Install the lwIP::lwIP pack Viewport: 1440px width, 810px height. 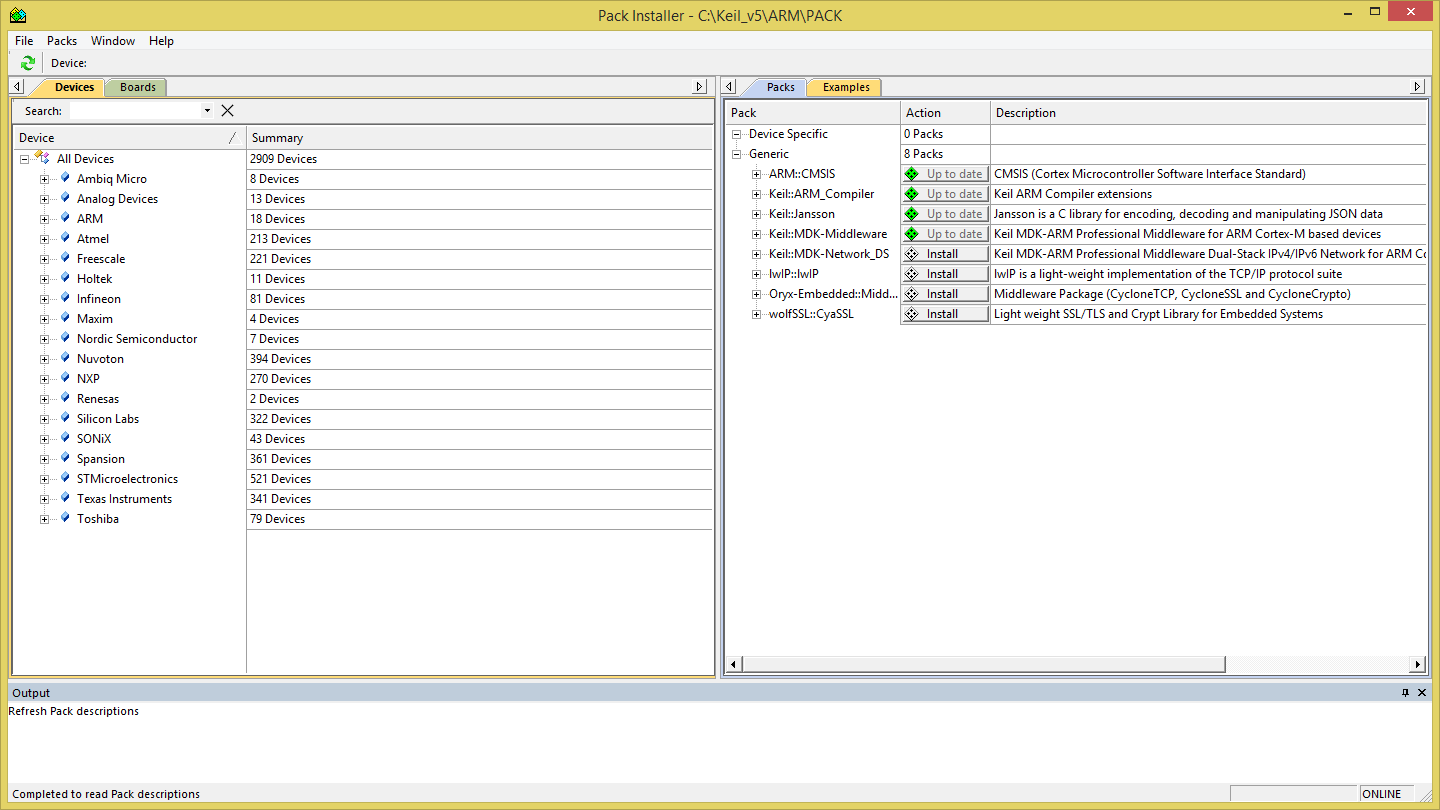click(945, 274)
